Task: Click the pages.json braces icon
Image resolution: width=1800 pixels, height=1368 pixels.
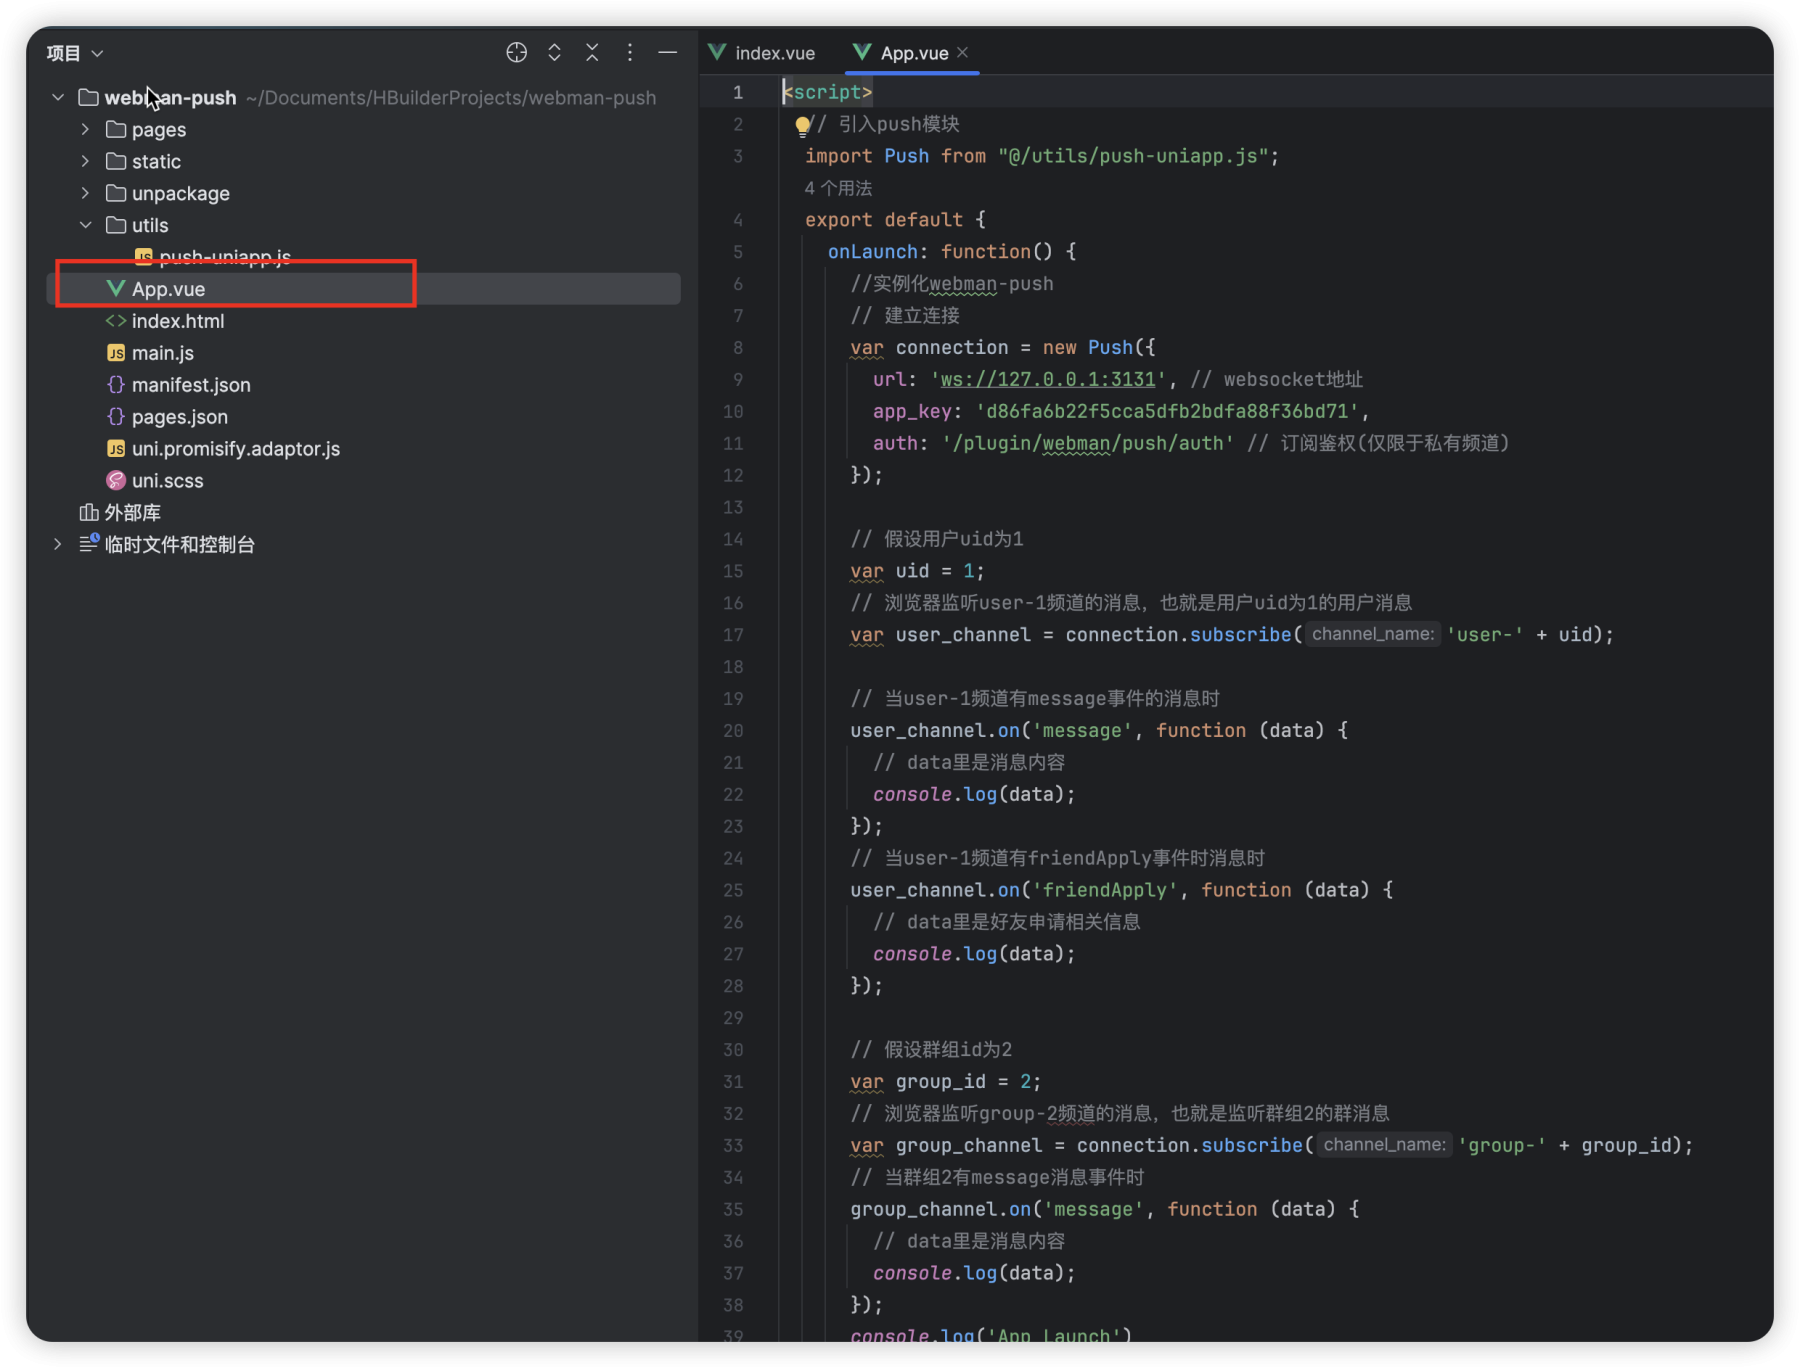Action: [116, 418]
